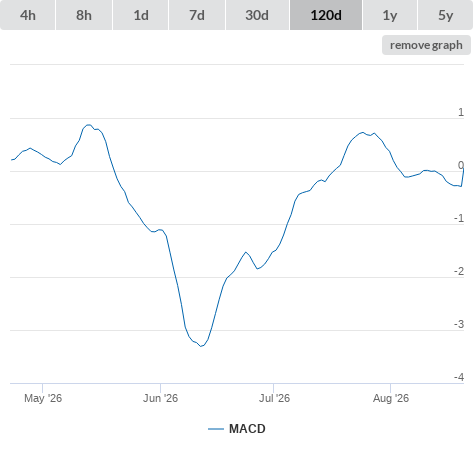474x455 pixels.
Task: Open the 5y time range
Action: click(445, 15)
